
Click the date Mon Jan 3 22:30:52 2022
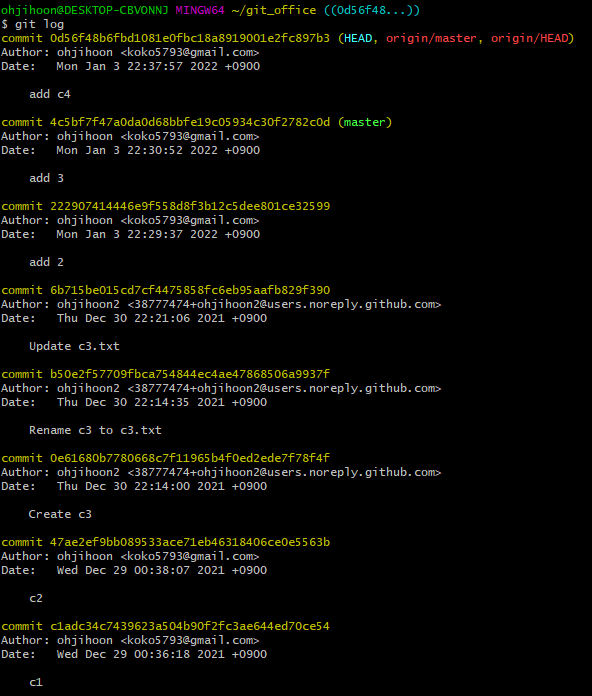click(x=137, y=150)
